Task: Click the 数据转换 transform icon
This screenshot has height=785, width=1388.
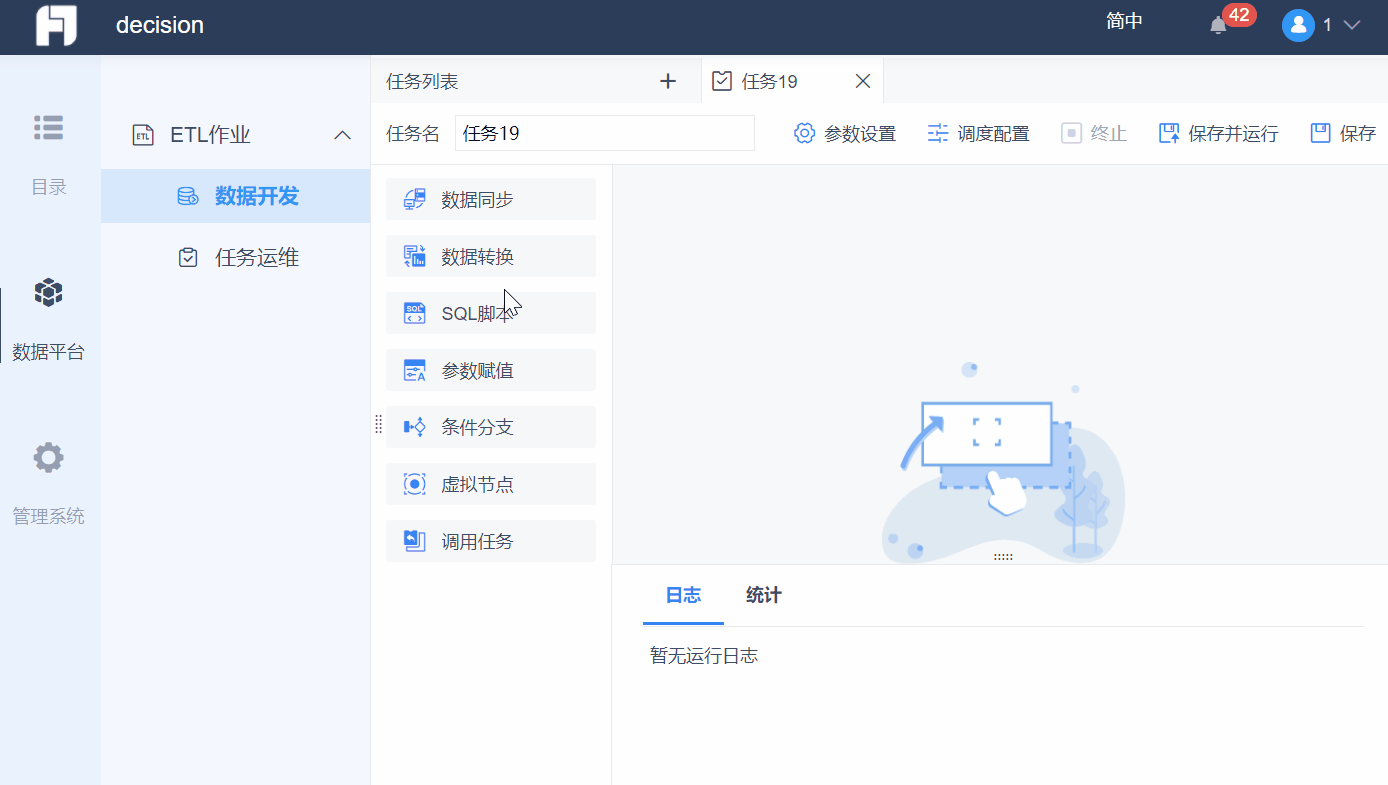Action: point(414,256)
